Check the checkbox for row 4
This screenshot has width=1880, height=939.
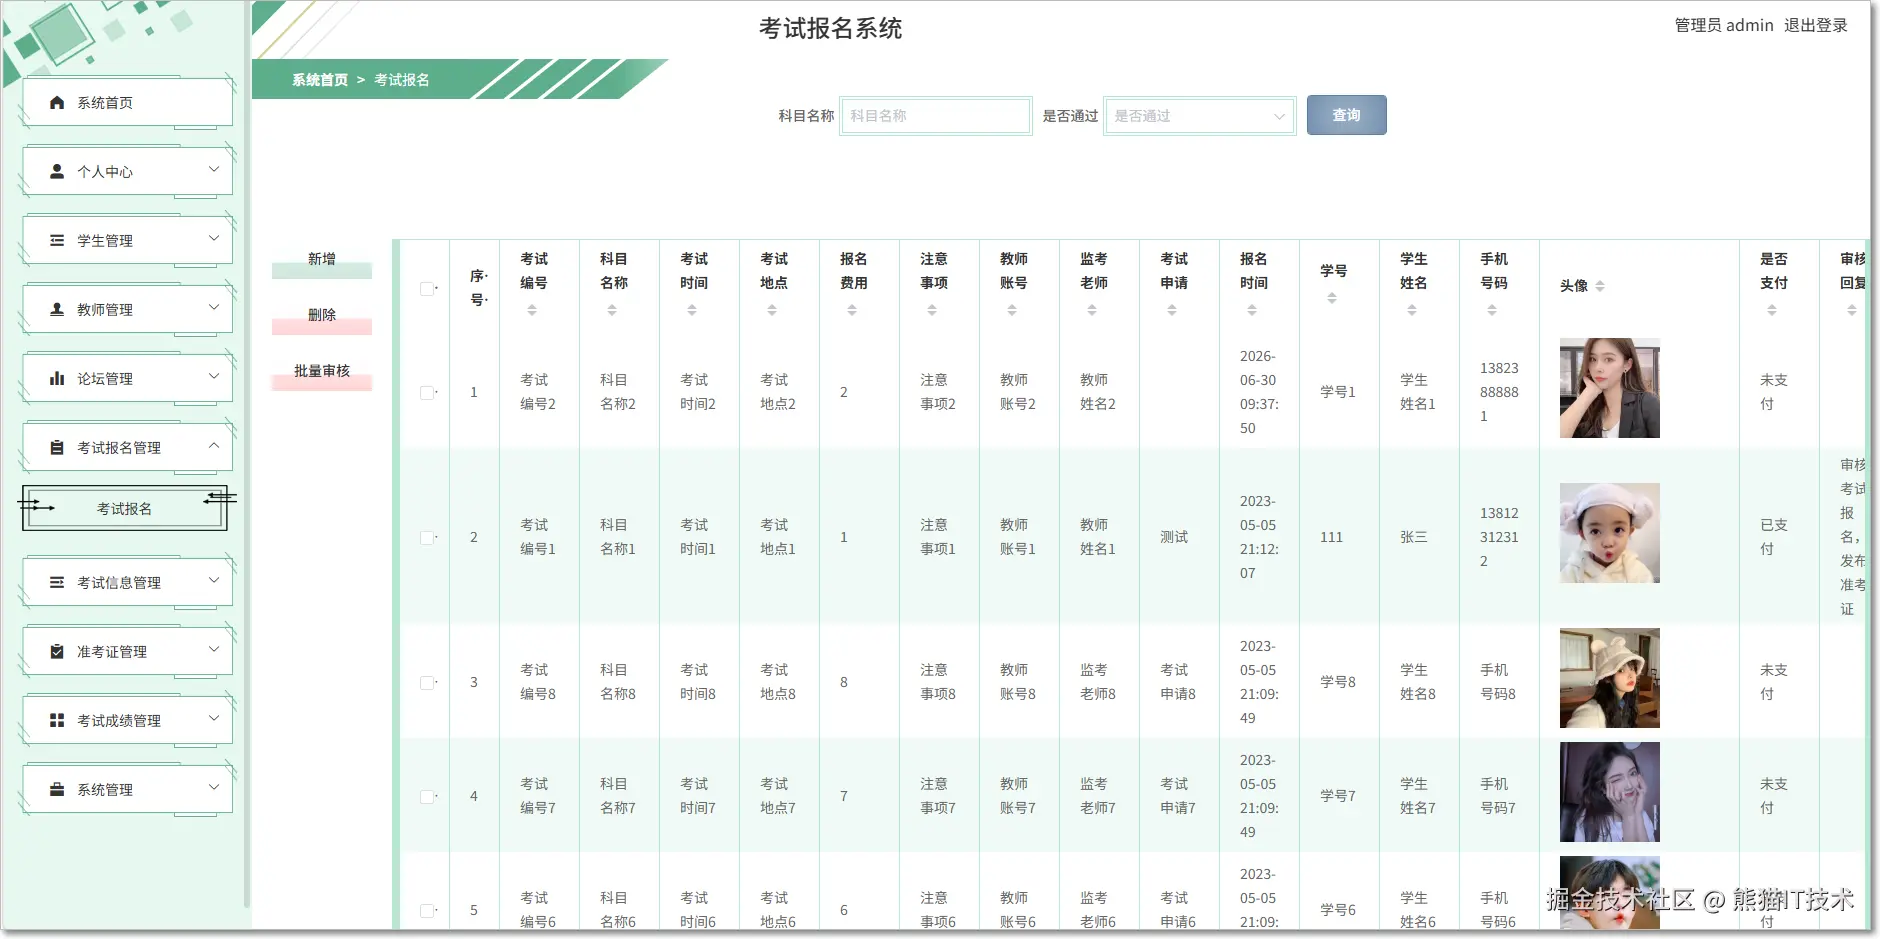[x=427, y=797]
